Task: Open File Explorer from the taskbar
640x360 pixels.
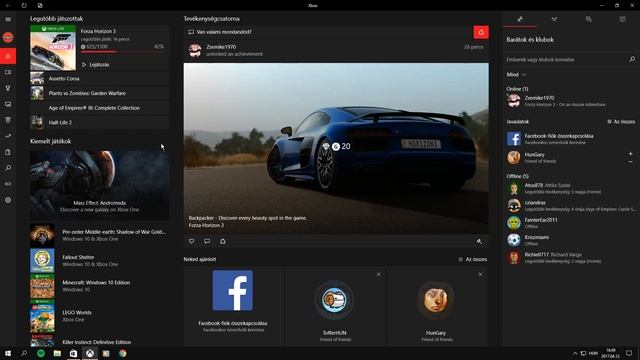Action: click(57, 353)
